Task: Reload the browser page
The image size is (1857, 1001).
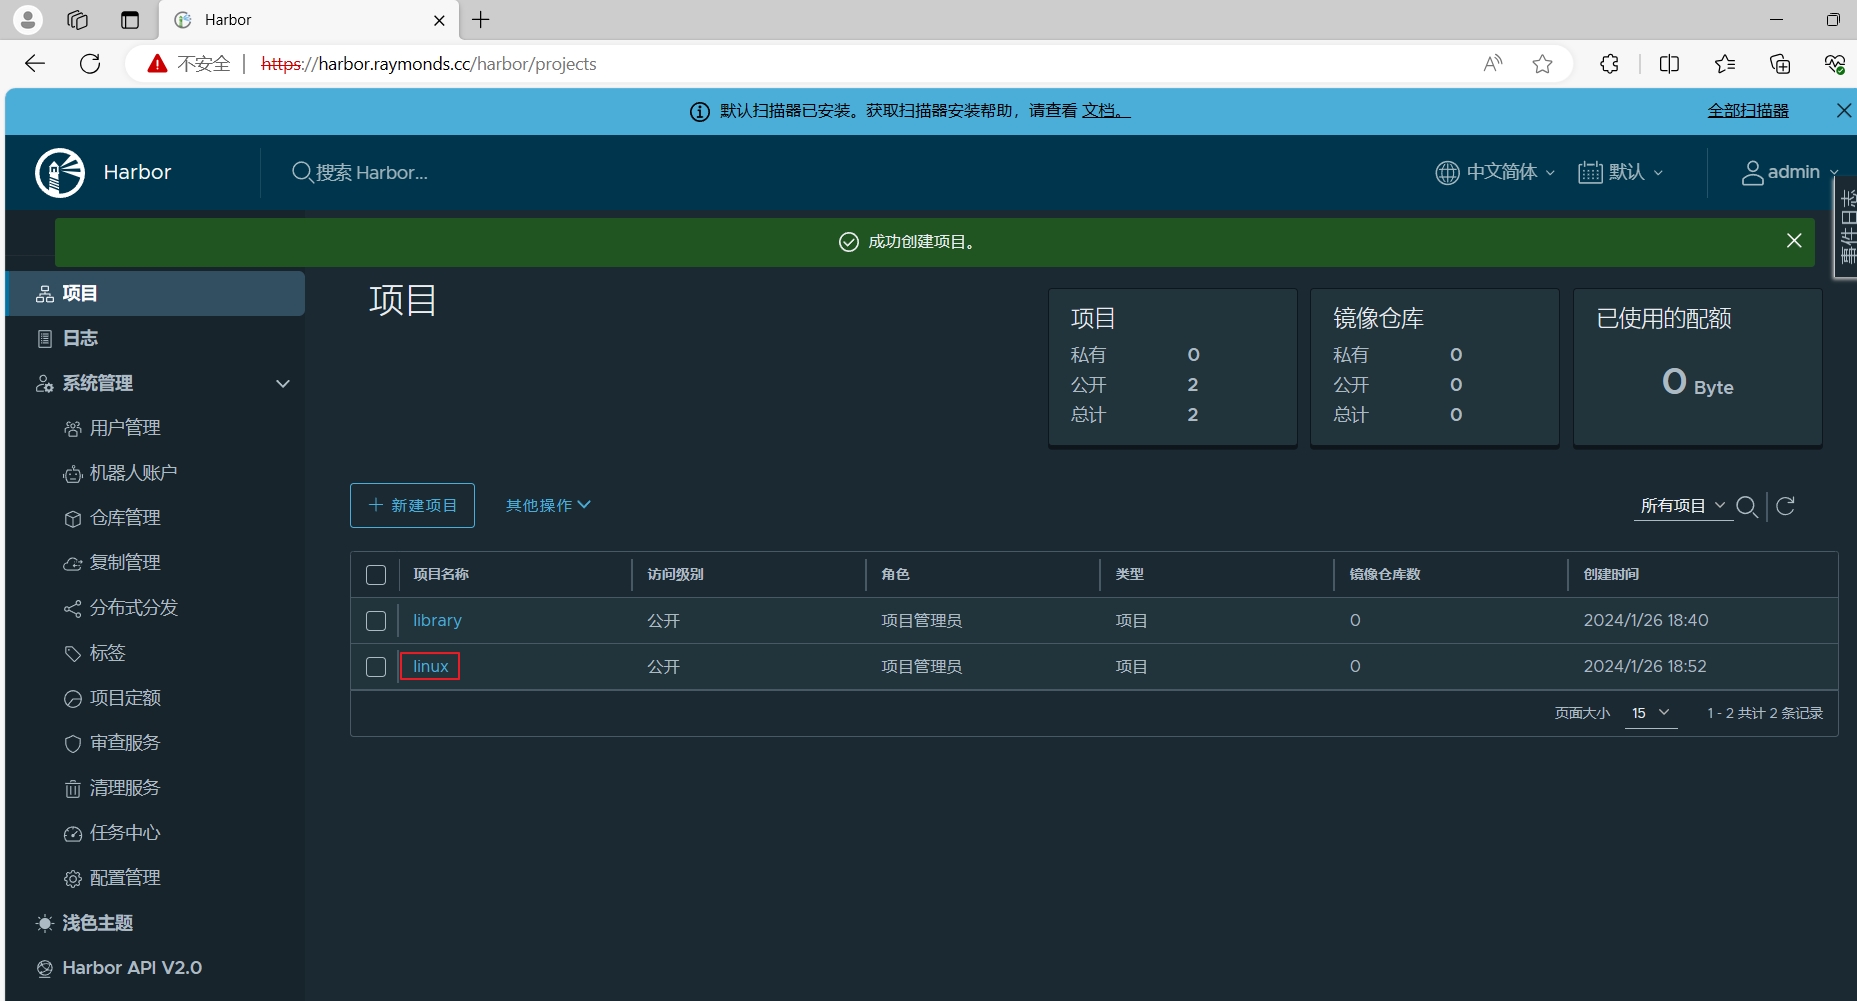Action: point(90,64)
